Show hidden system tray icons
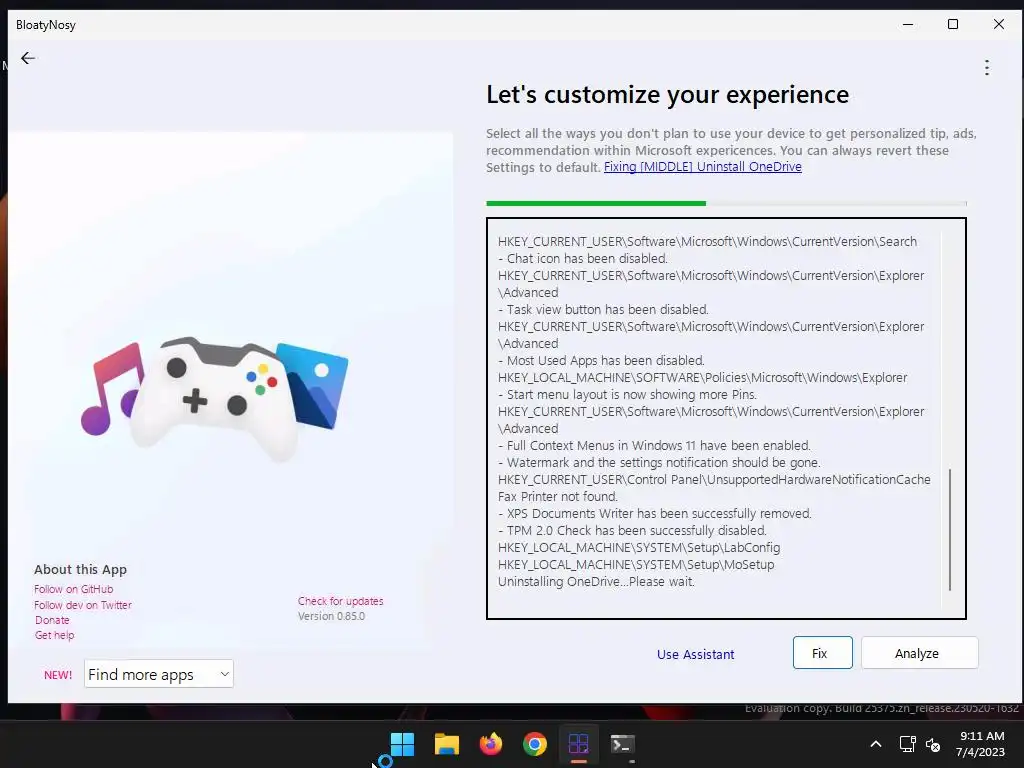 coord(876,744)
